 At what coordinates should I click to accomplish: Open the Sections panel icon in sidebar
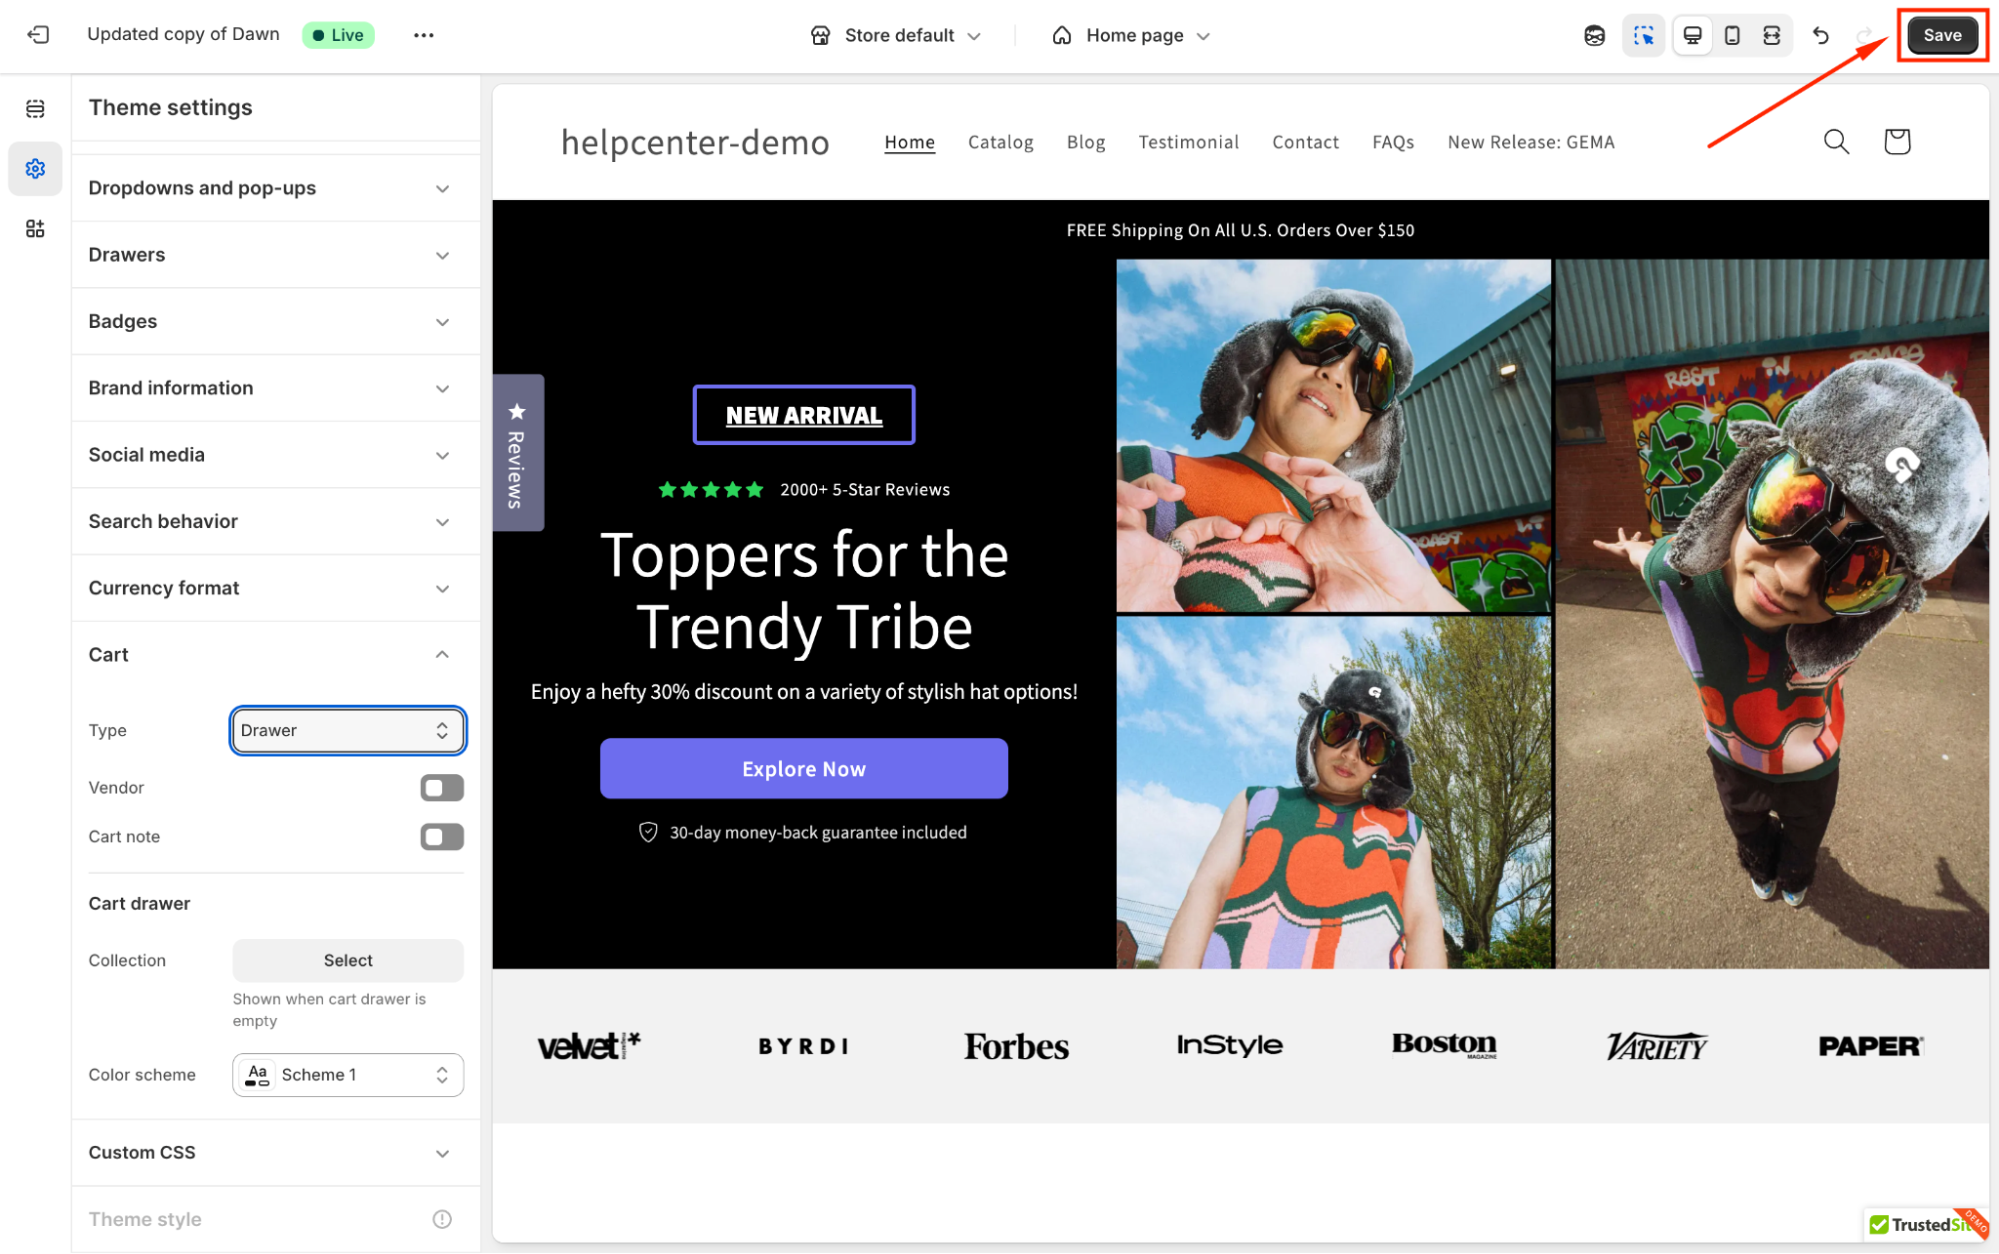coord(35,108)
